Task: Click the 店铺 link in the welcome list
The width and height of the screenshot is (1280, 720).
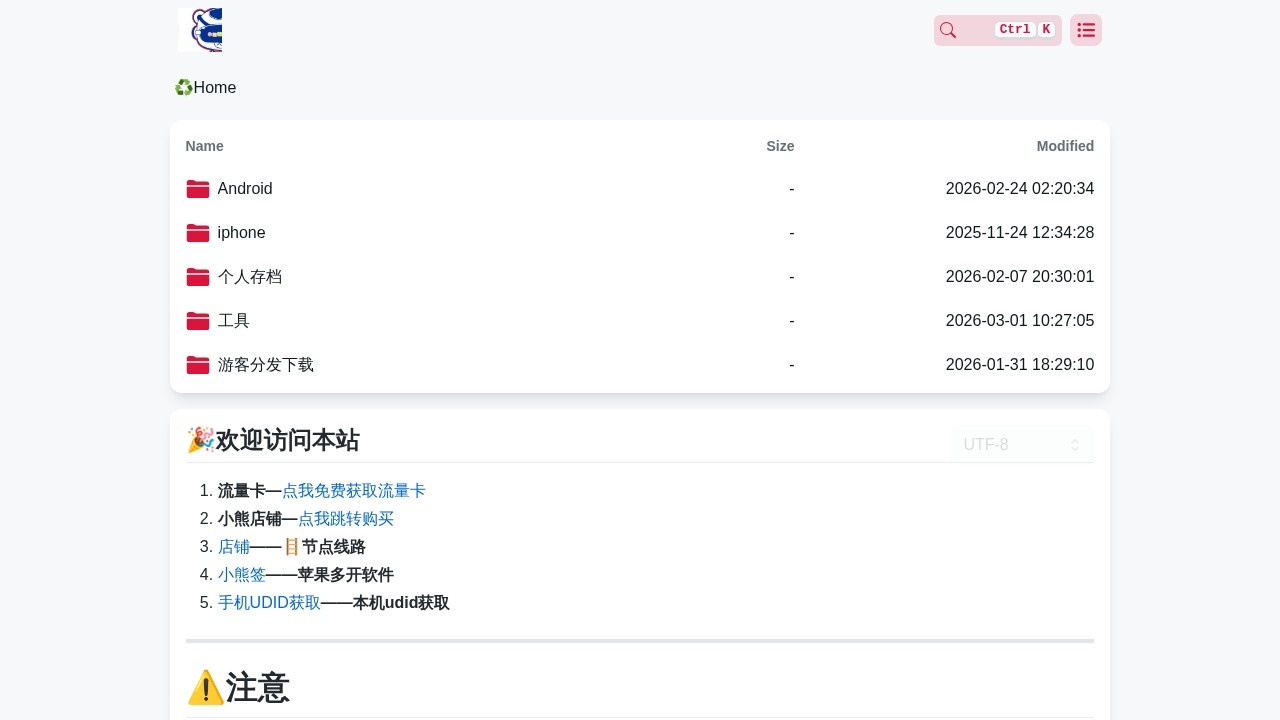Action: (x=234, y=547)
